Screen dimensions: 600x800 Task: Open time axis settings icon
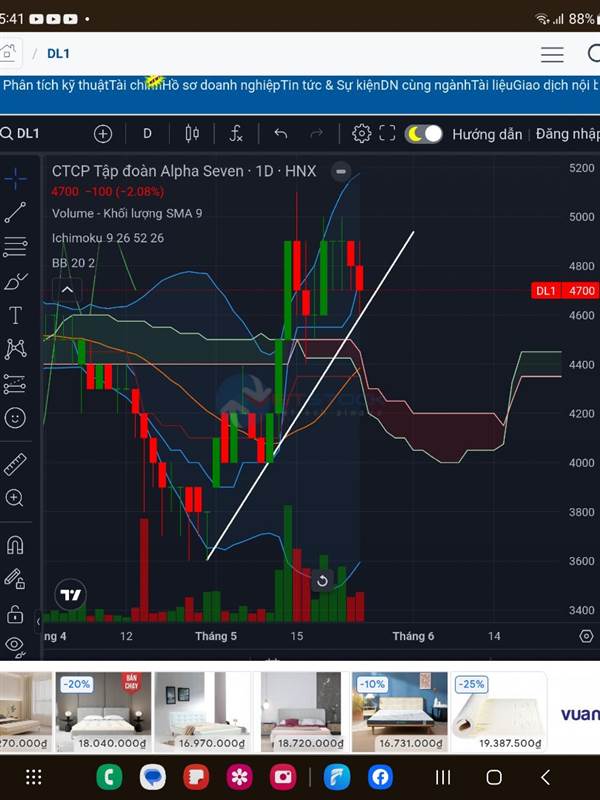[x=587, y=636]
